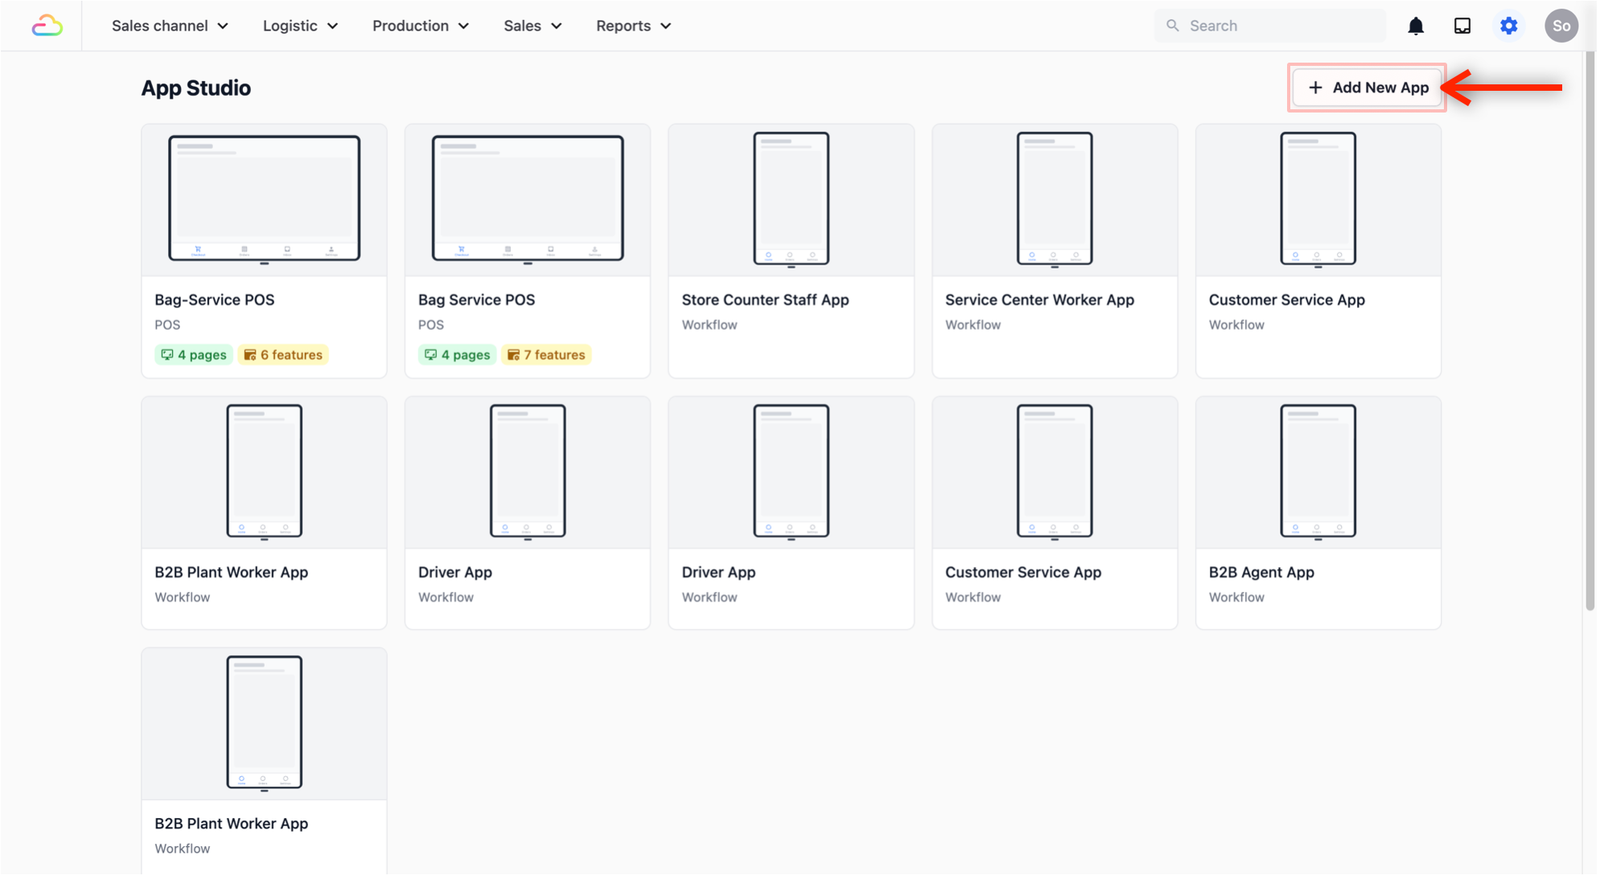Click the rainbow cloud logo icon
Image resolution: width=1600 pixels, height=875 pixels.
coord(47,26)
